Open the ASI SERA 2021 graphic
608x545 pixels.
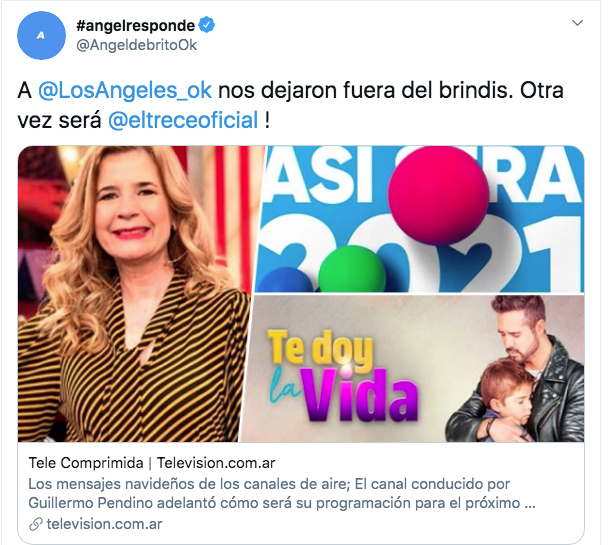(421, 219)
